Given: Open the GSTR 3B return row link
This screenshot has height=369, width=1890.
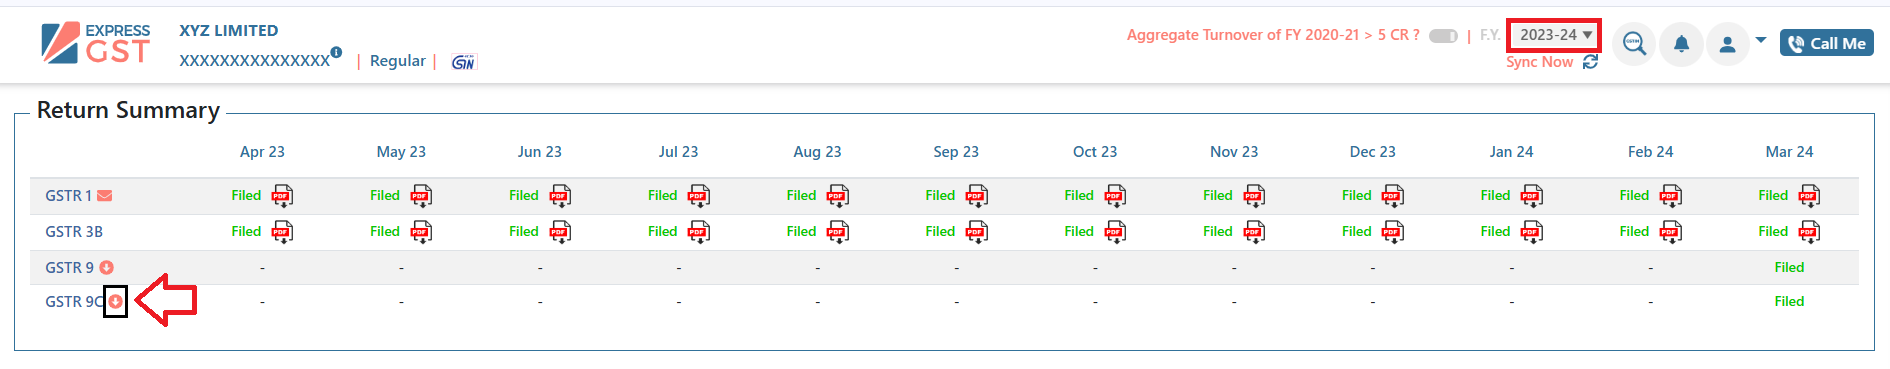Looking at the screenshot, I should pos(74,232).
